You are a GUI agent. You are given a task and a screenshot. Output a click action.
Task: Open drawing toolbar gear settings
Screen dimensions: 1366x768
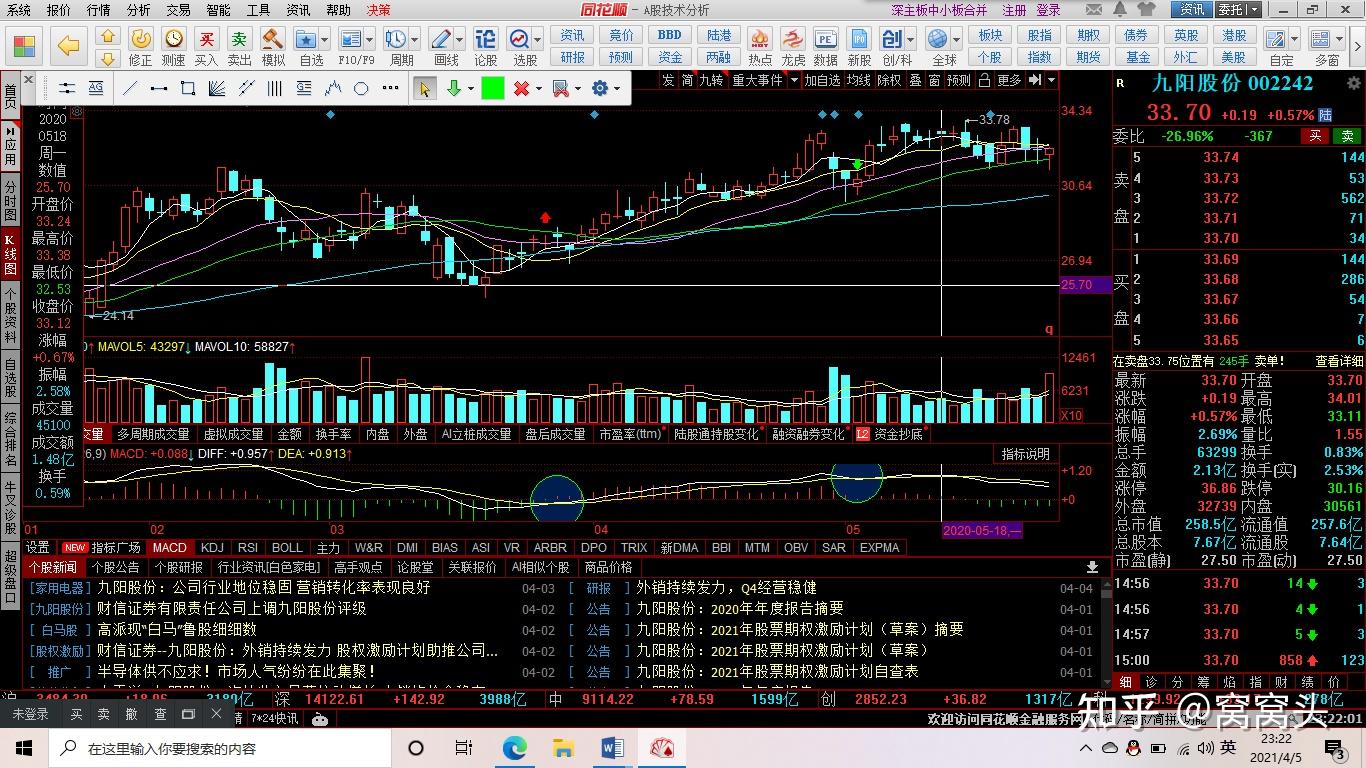click(x=600, y=88)
